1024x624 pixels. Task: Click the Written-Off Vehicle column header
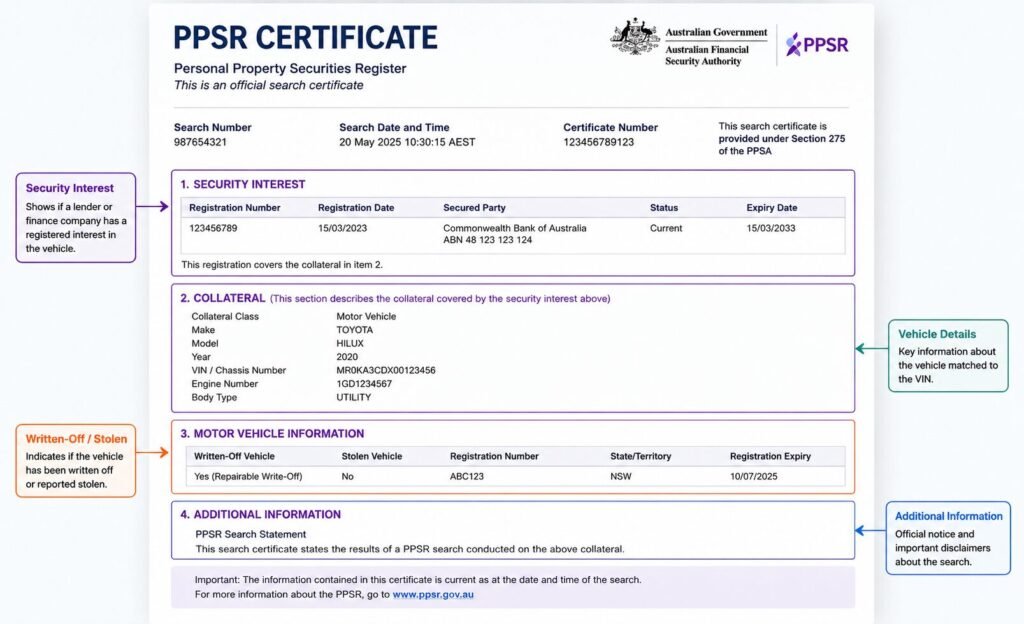(234, 456)
